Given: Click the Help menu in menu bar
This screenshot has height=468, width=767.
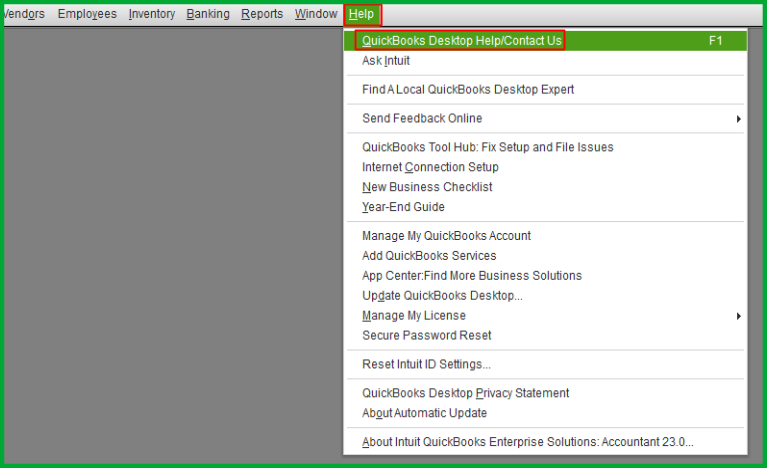Looking at the screenshot, I should click(361, 14).
